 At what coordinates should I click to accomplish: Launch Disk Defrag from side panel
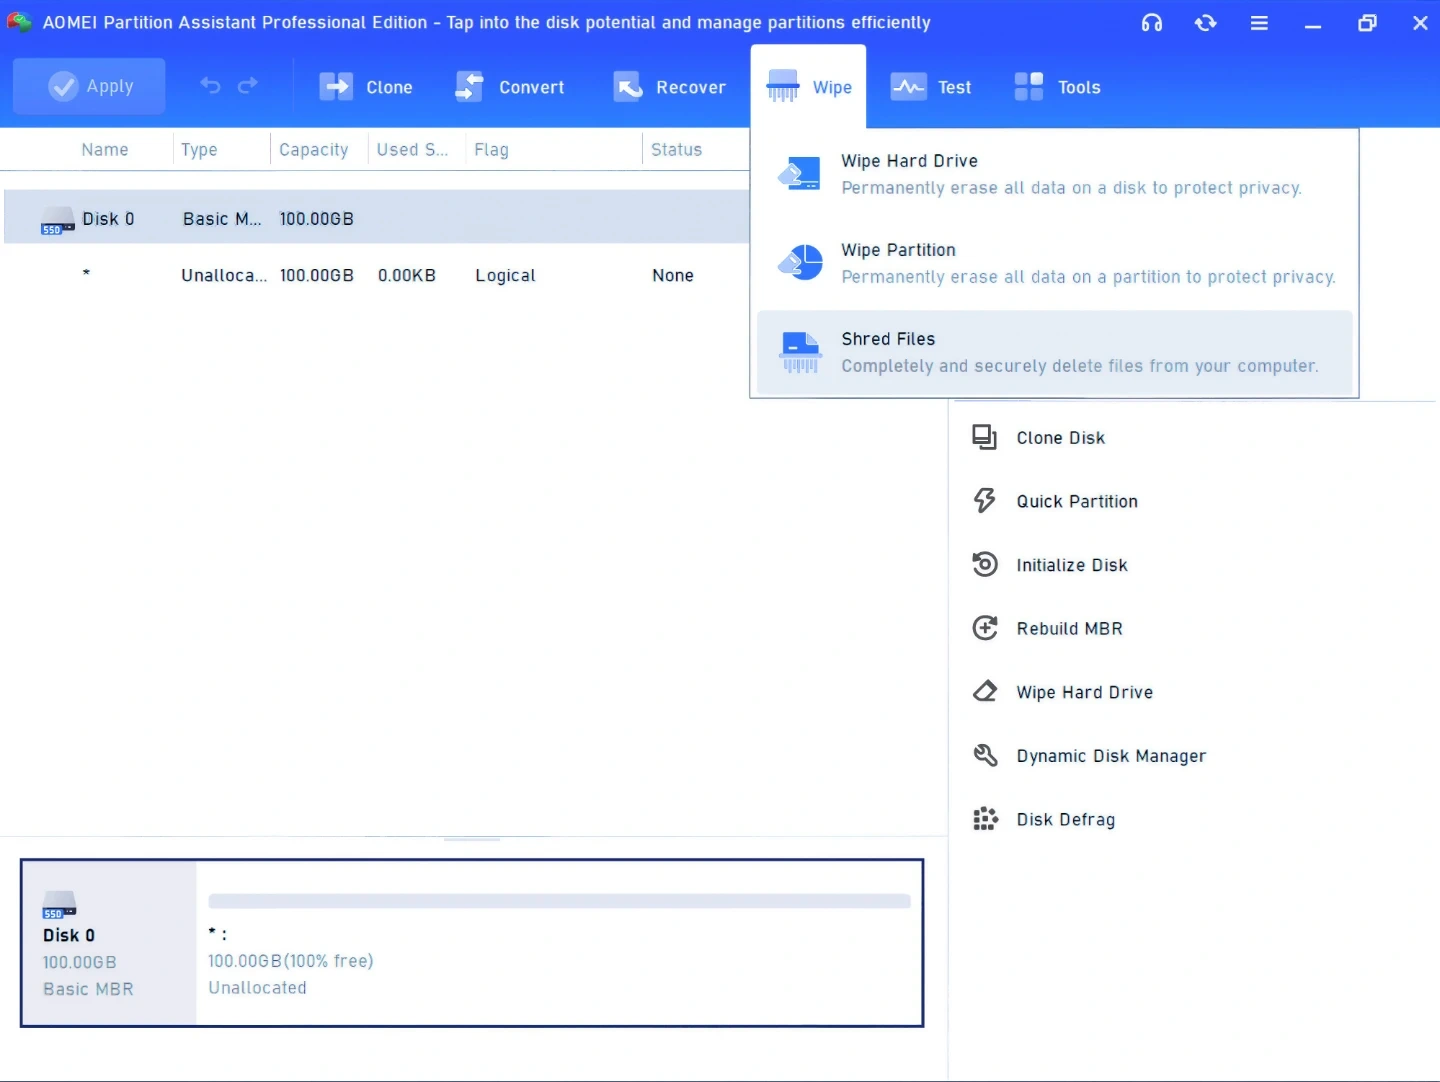click(x=1065, y=820)
